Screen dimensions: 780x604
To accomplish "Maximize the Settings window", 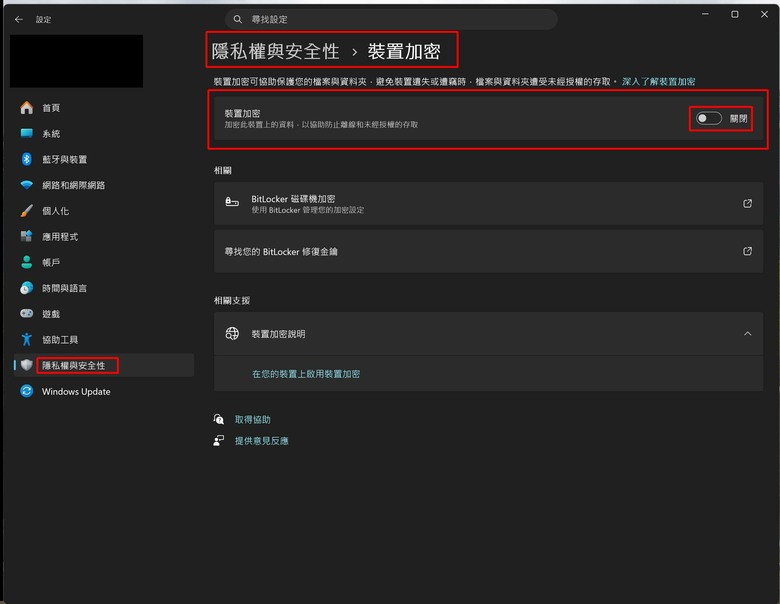I will 735,14.
